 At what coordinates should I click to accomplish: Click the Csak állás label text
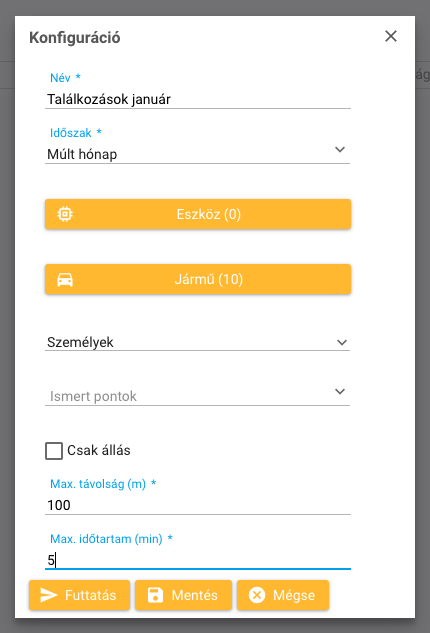click(x=99, y=451)
